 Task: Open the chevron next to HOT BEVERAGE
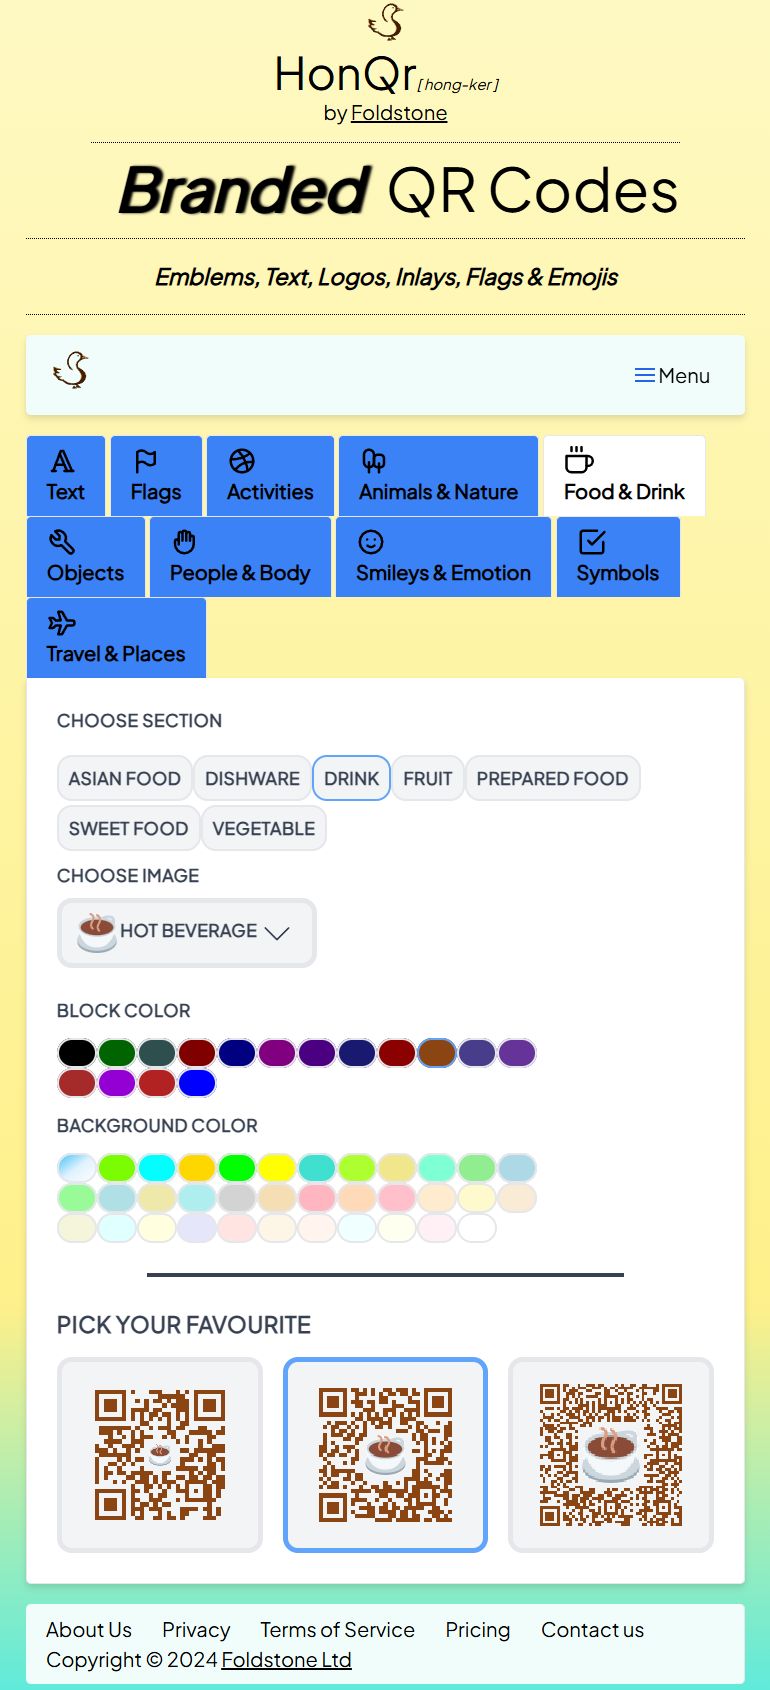[x=277, y=932]
